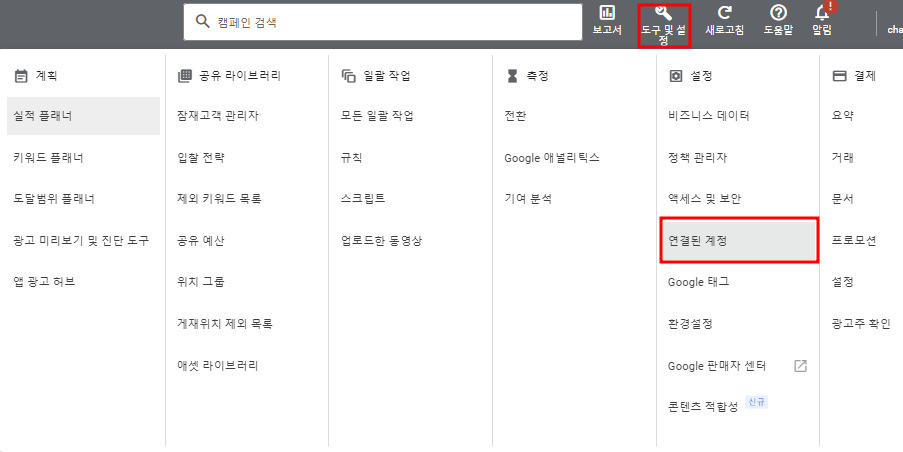Click the 보고서 reports icon

tap(606, 14)
